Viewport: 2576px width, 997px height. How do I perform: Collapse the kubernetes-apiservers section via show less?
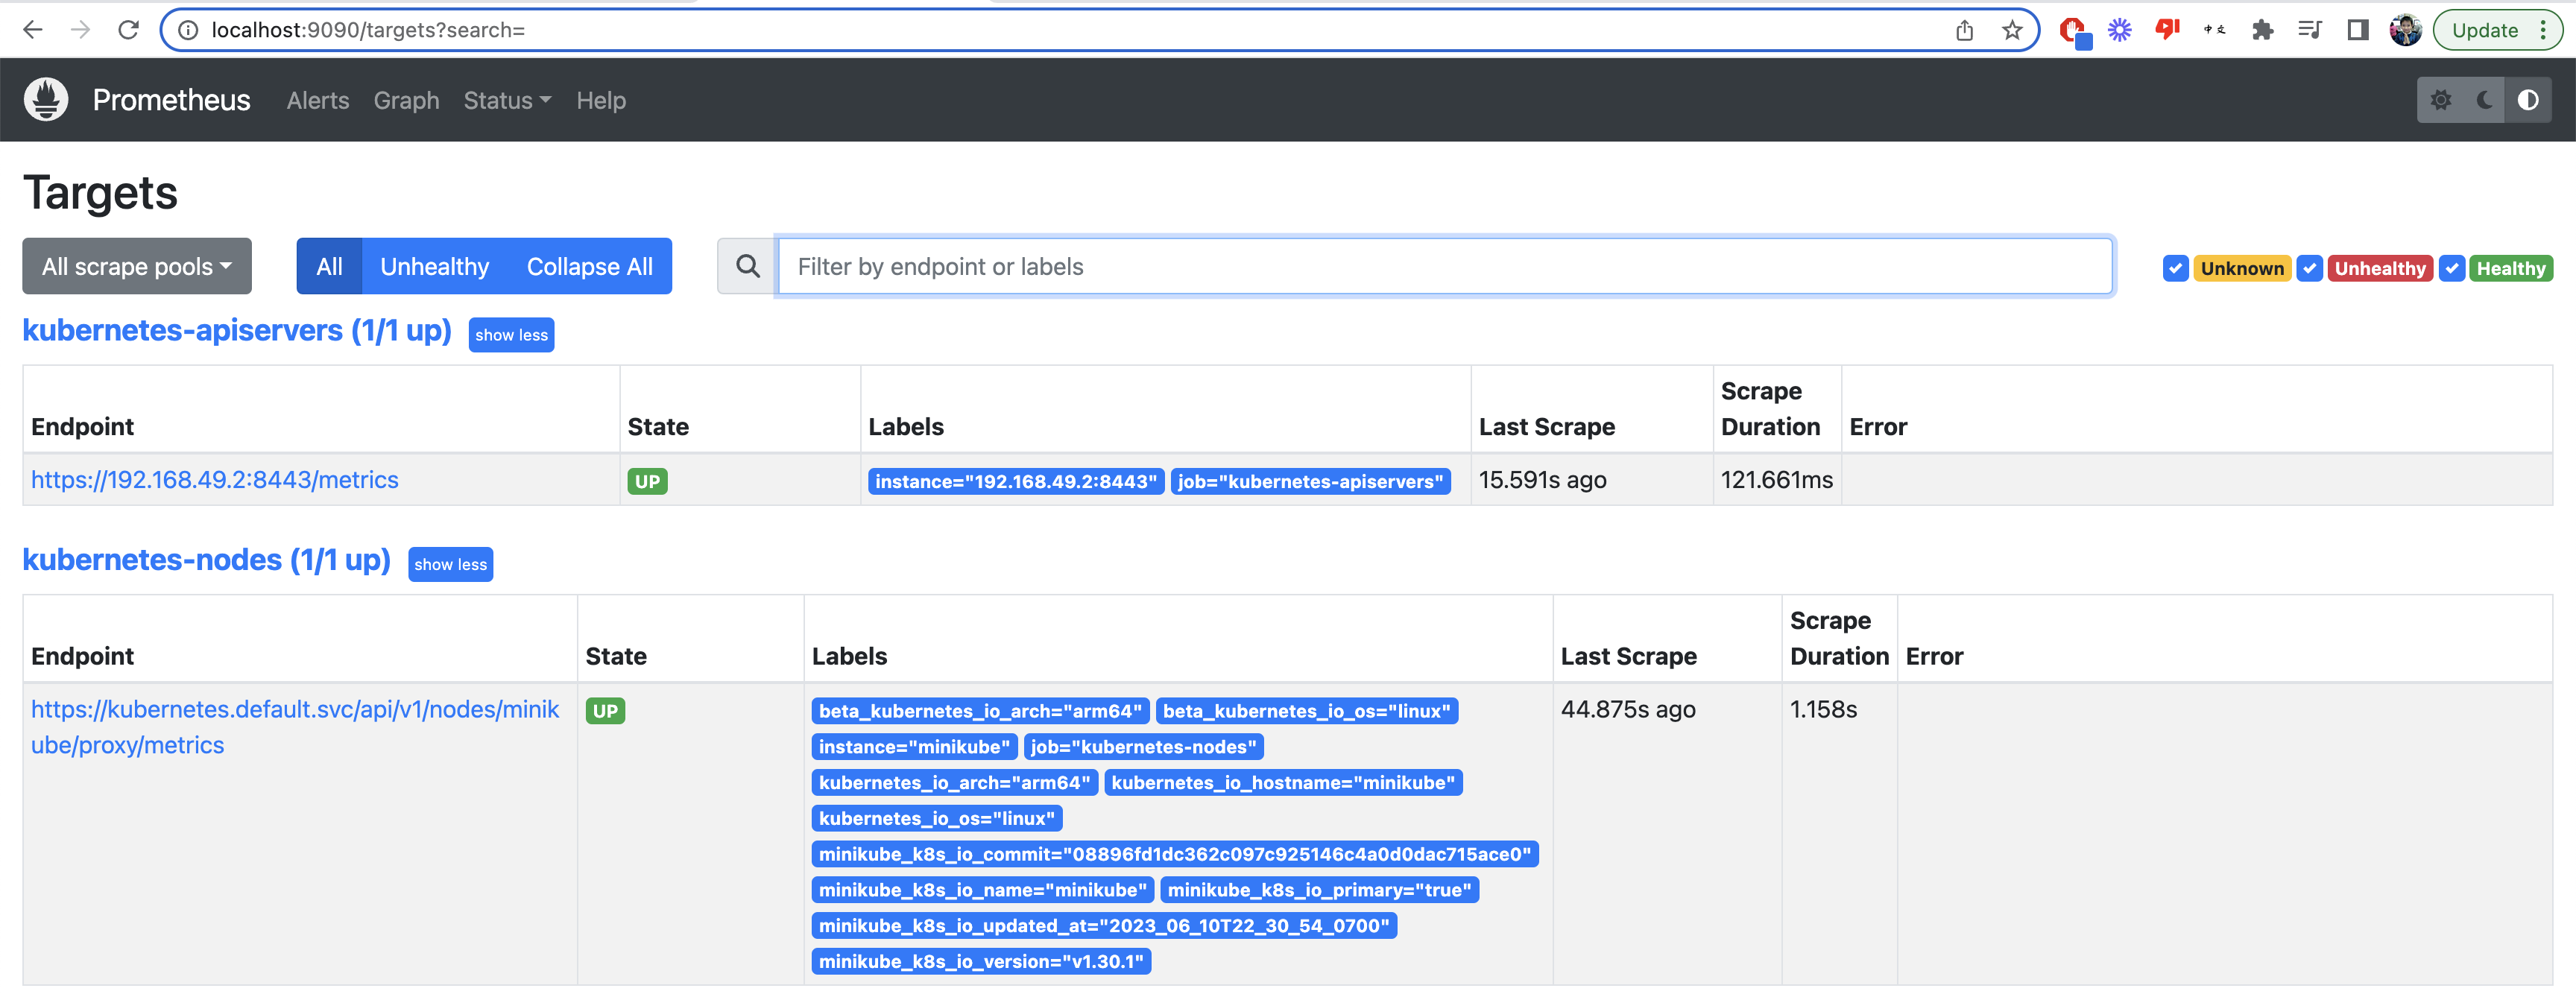pos(511,335)
